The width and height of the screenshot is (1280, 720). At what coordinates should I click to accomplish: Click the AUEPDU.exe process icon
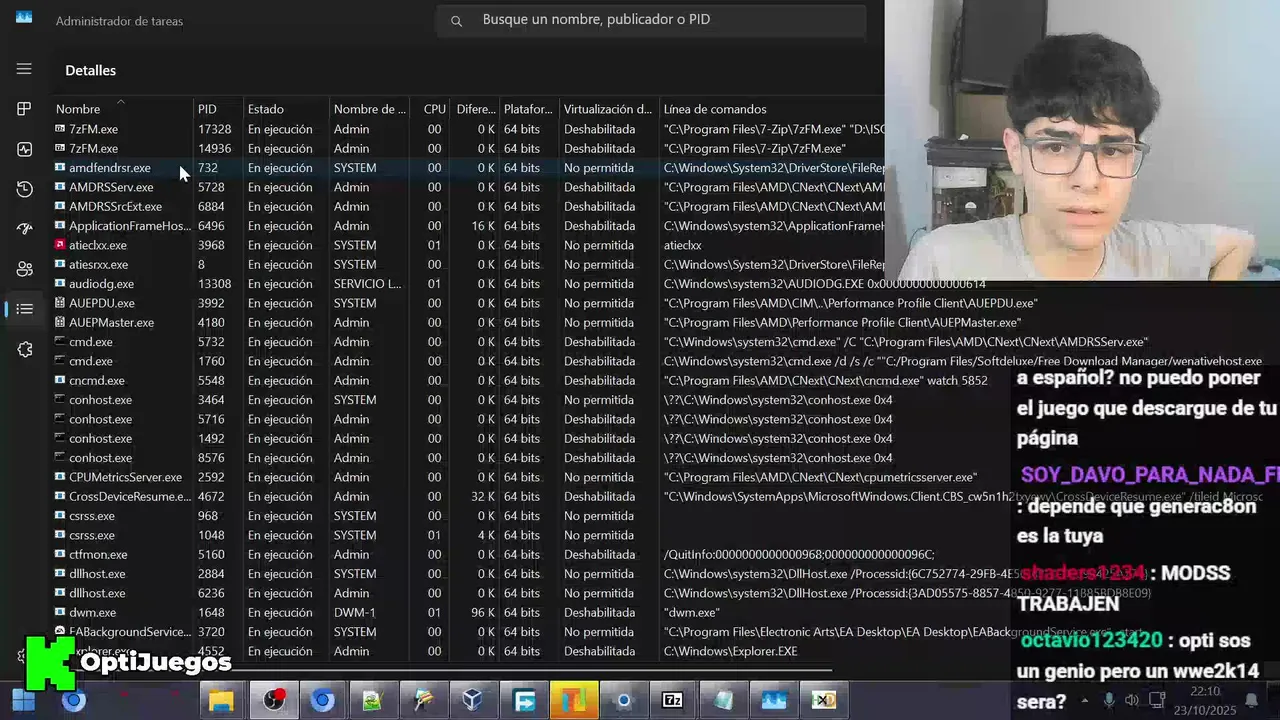[x=60, y=303]
